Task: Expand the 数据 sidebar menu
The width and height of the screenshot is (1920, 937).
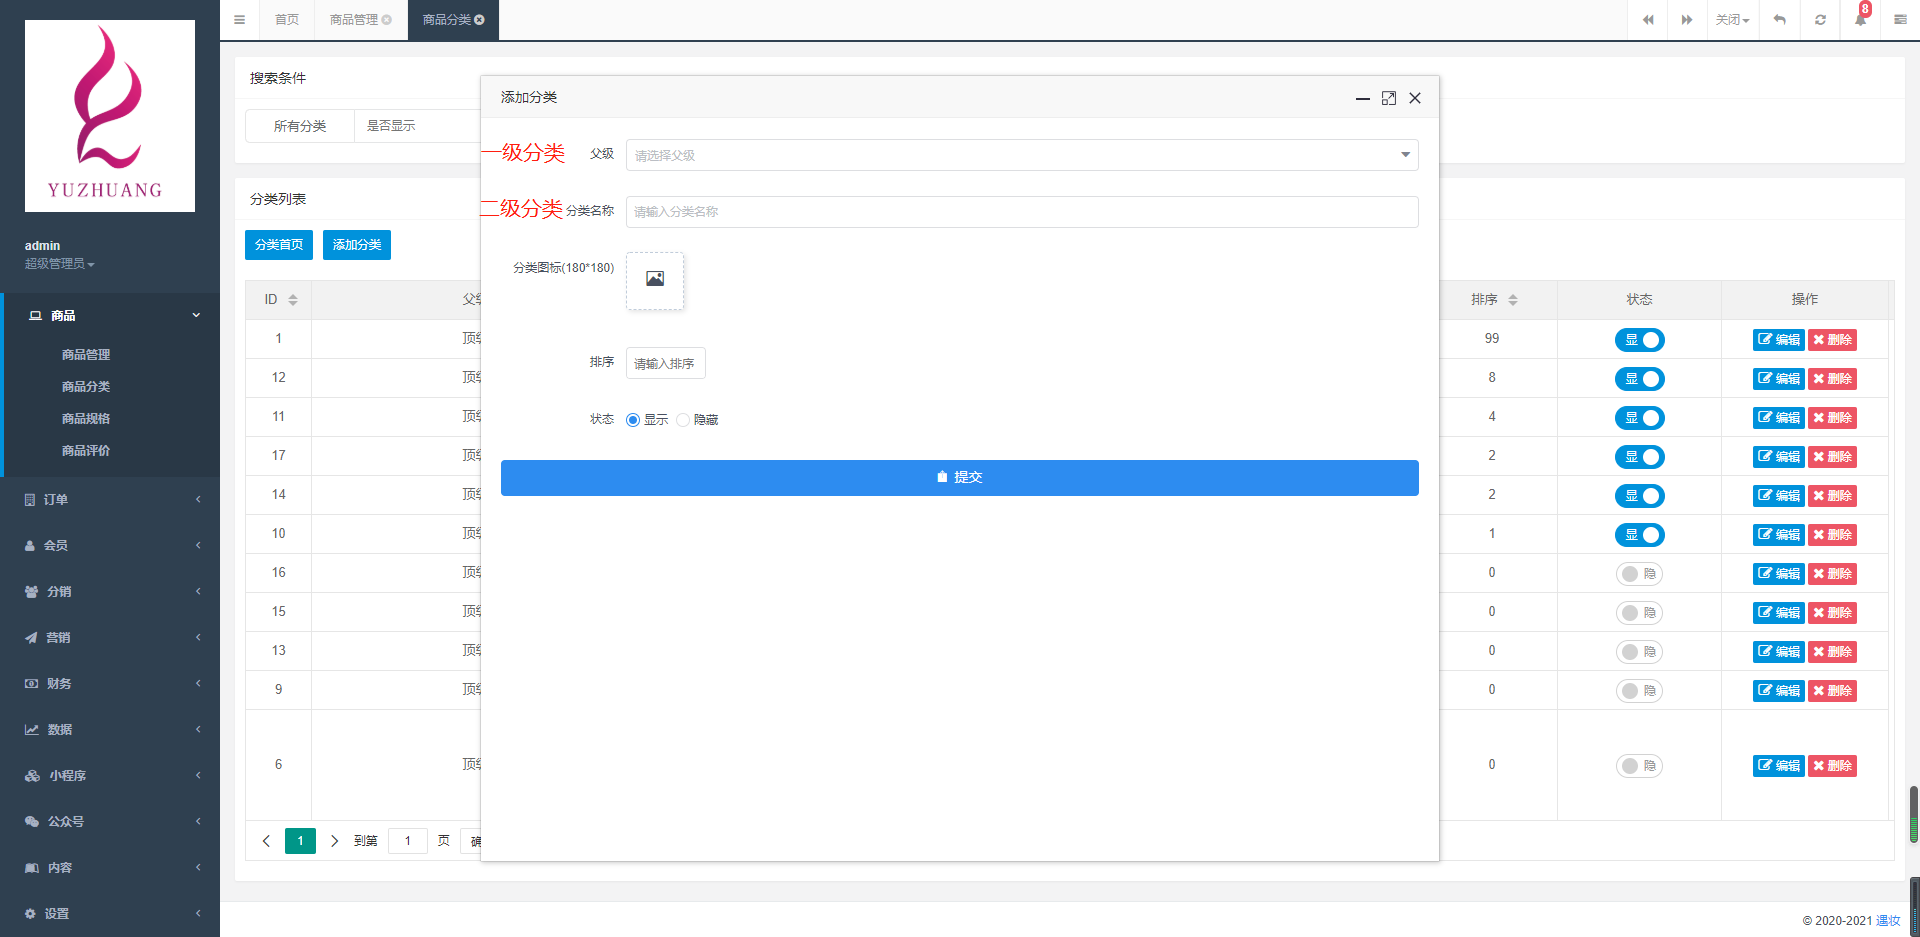Action: (x=110, y=729)
